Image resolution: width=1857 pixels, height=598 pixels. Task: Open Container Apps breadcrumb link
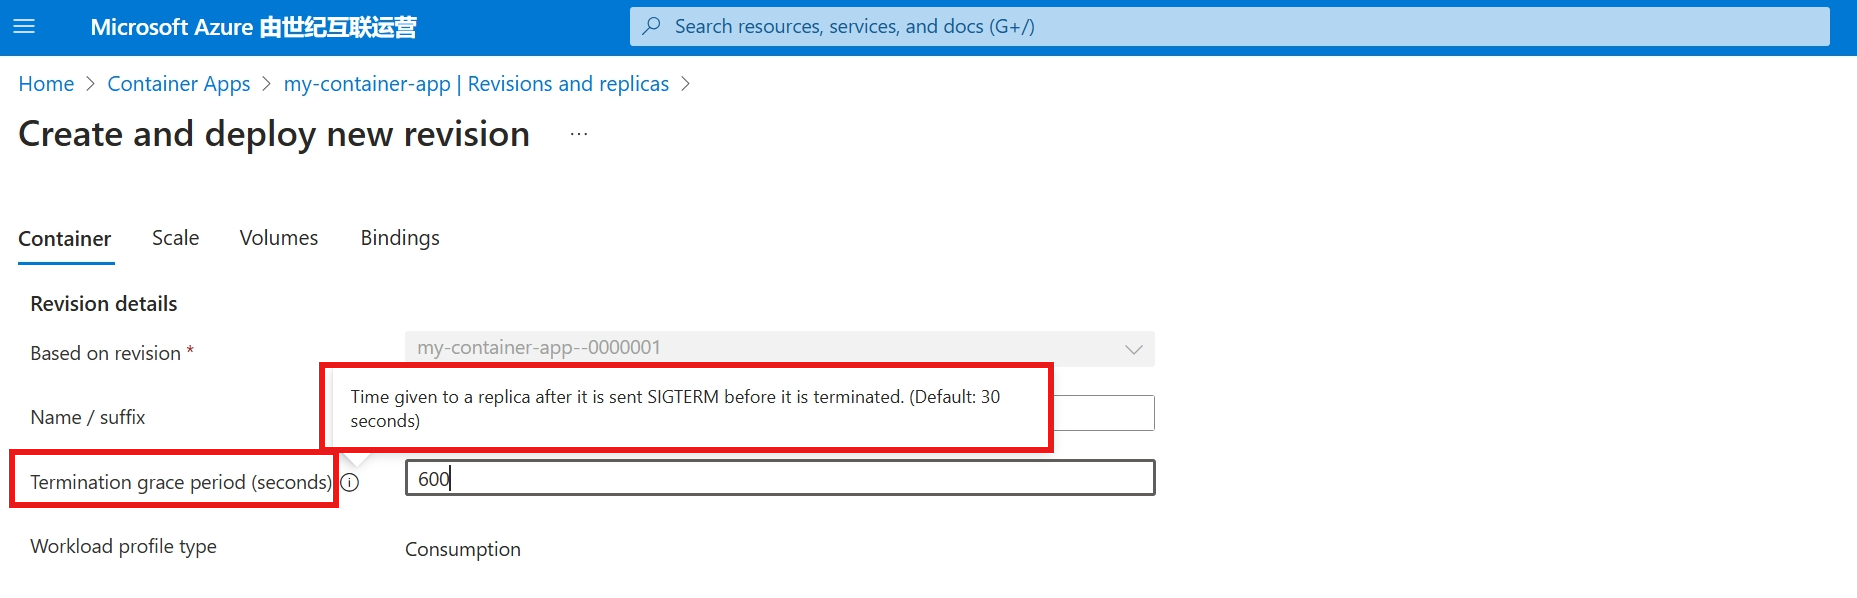click(x=179, y=84)
